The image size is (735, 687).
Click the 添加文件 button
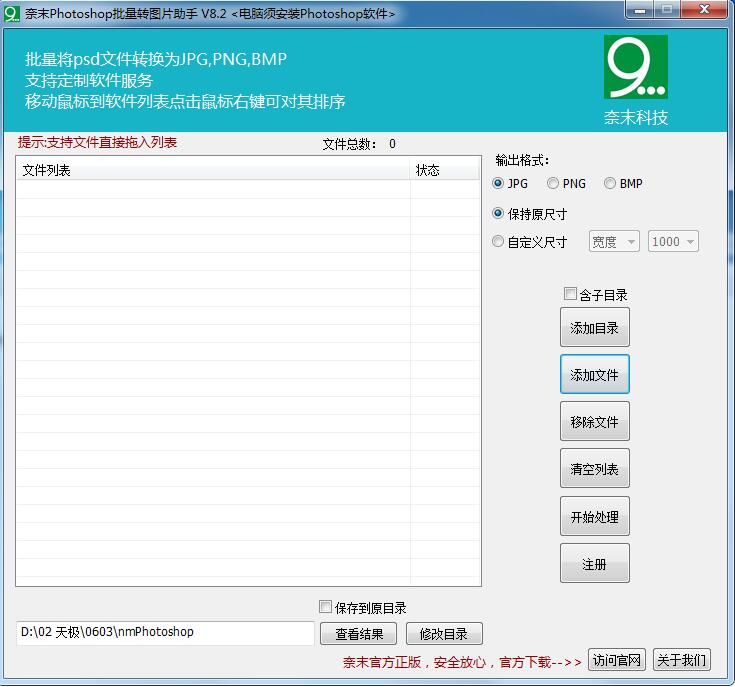[x=594, y=375]
